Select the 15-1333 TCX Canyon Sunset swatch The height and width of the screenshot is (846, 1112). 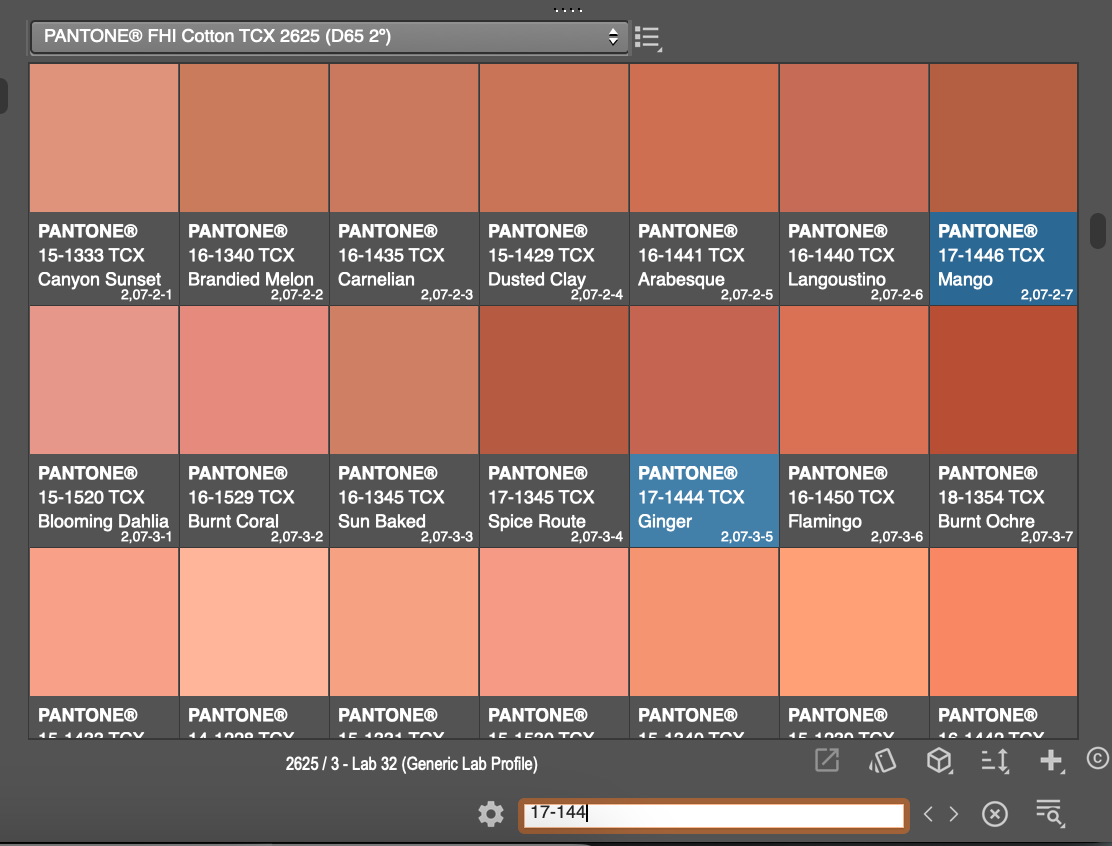tap(104, 138)
